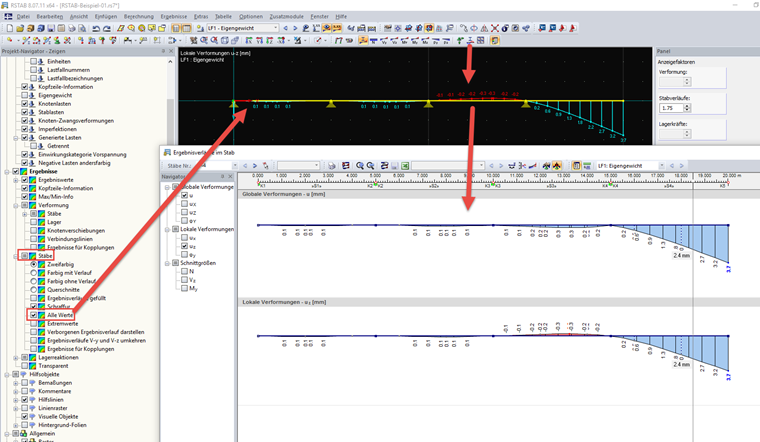Toggle color panel icon at toolbar end
Image resolution: width=760 pixels, height=442 pixels.
click(495, 41)
